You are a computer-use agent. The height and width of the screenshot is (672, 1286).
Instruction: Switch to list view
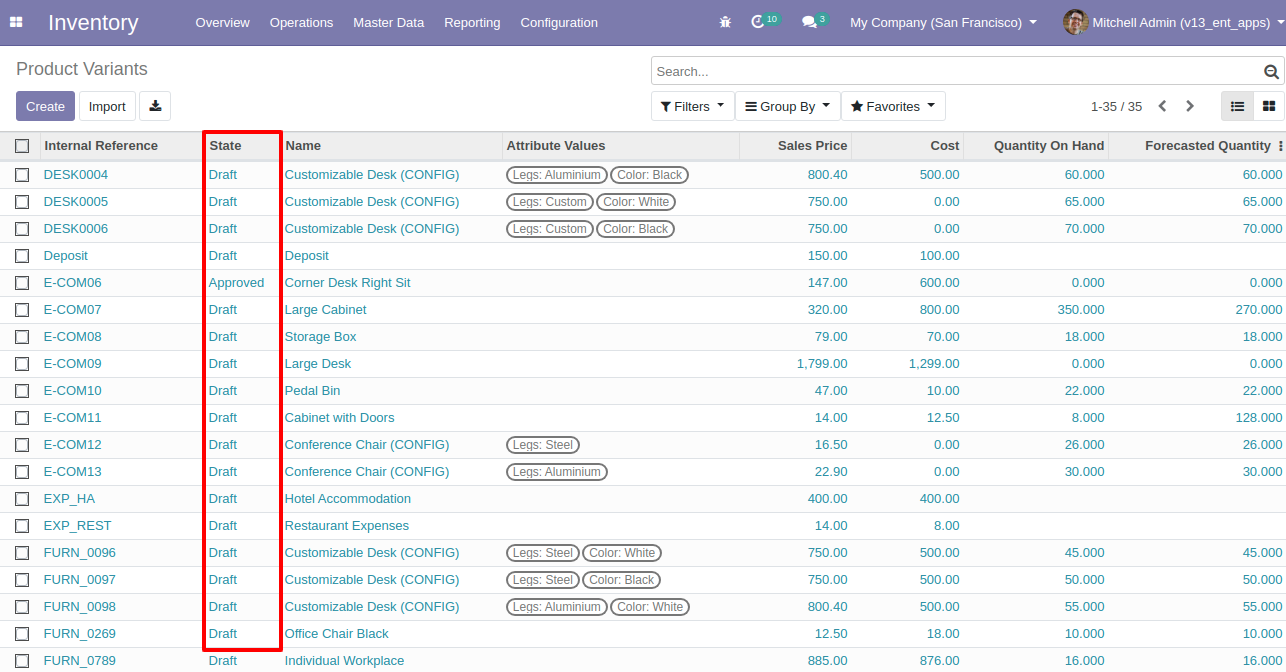pos(1237,106)
